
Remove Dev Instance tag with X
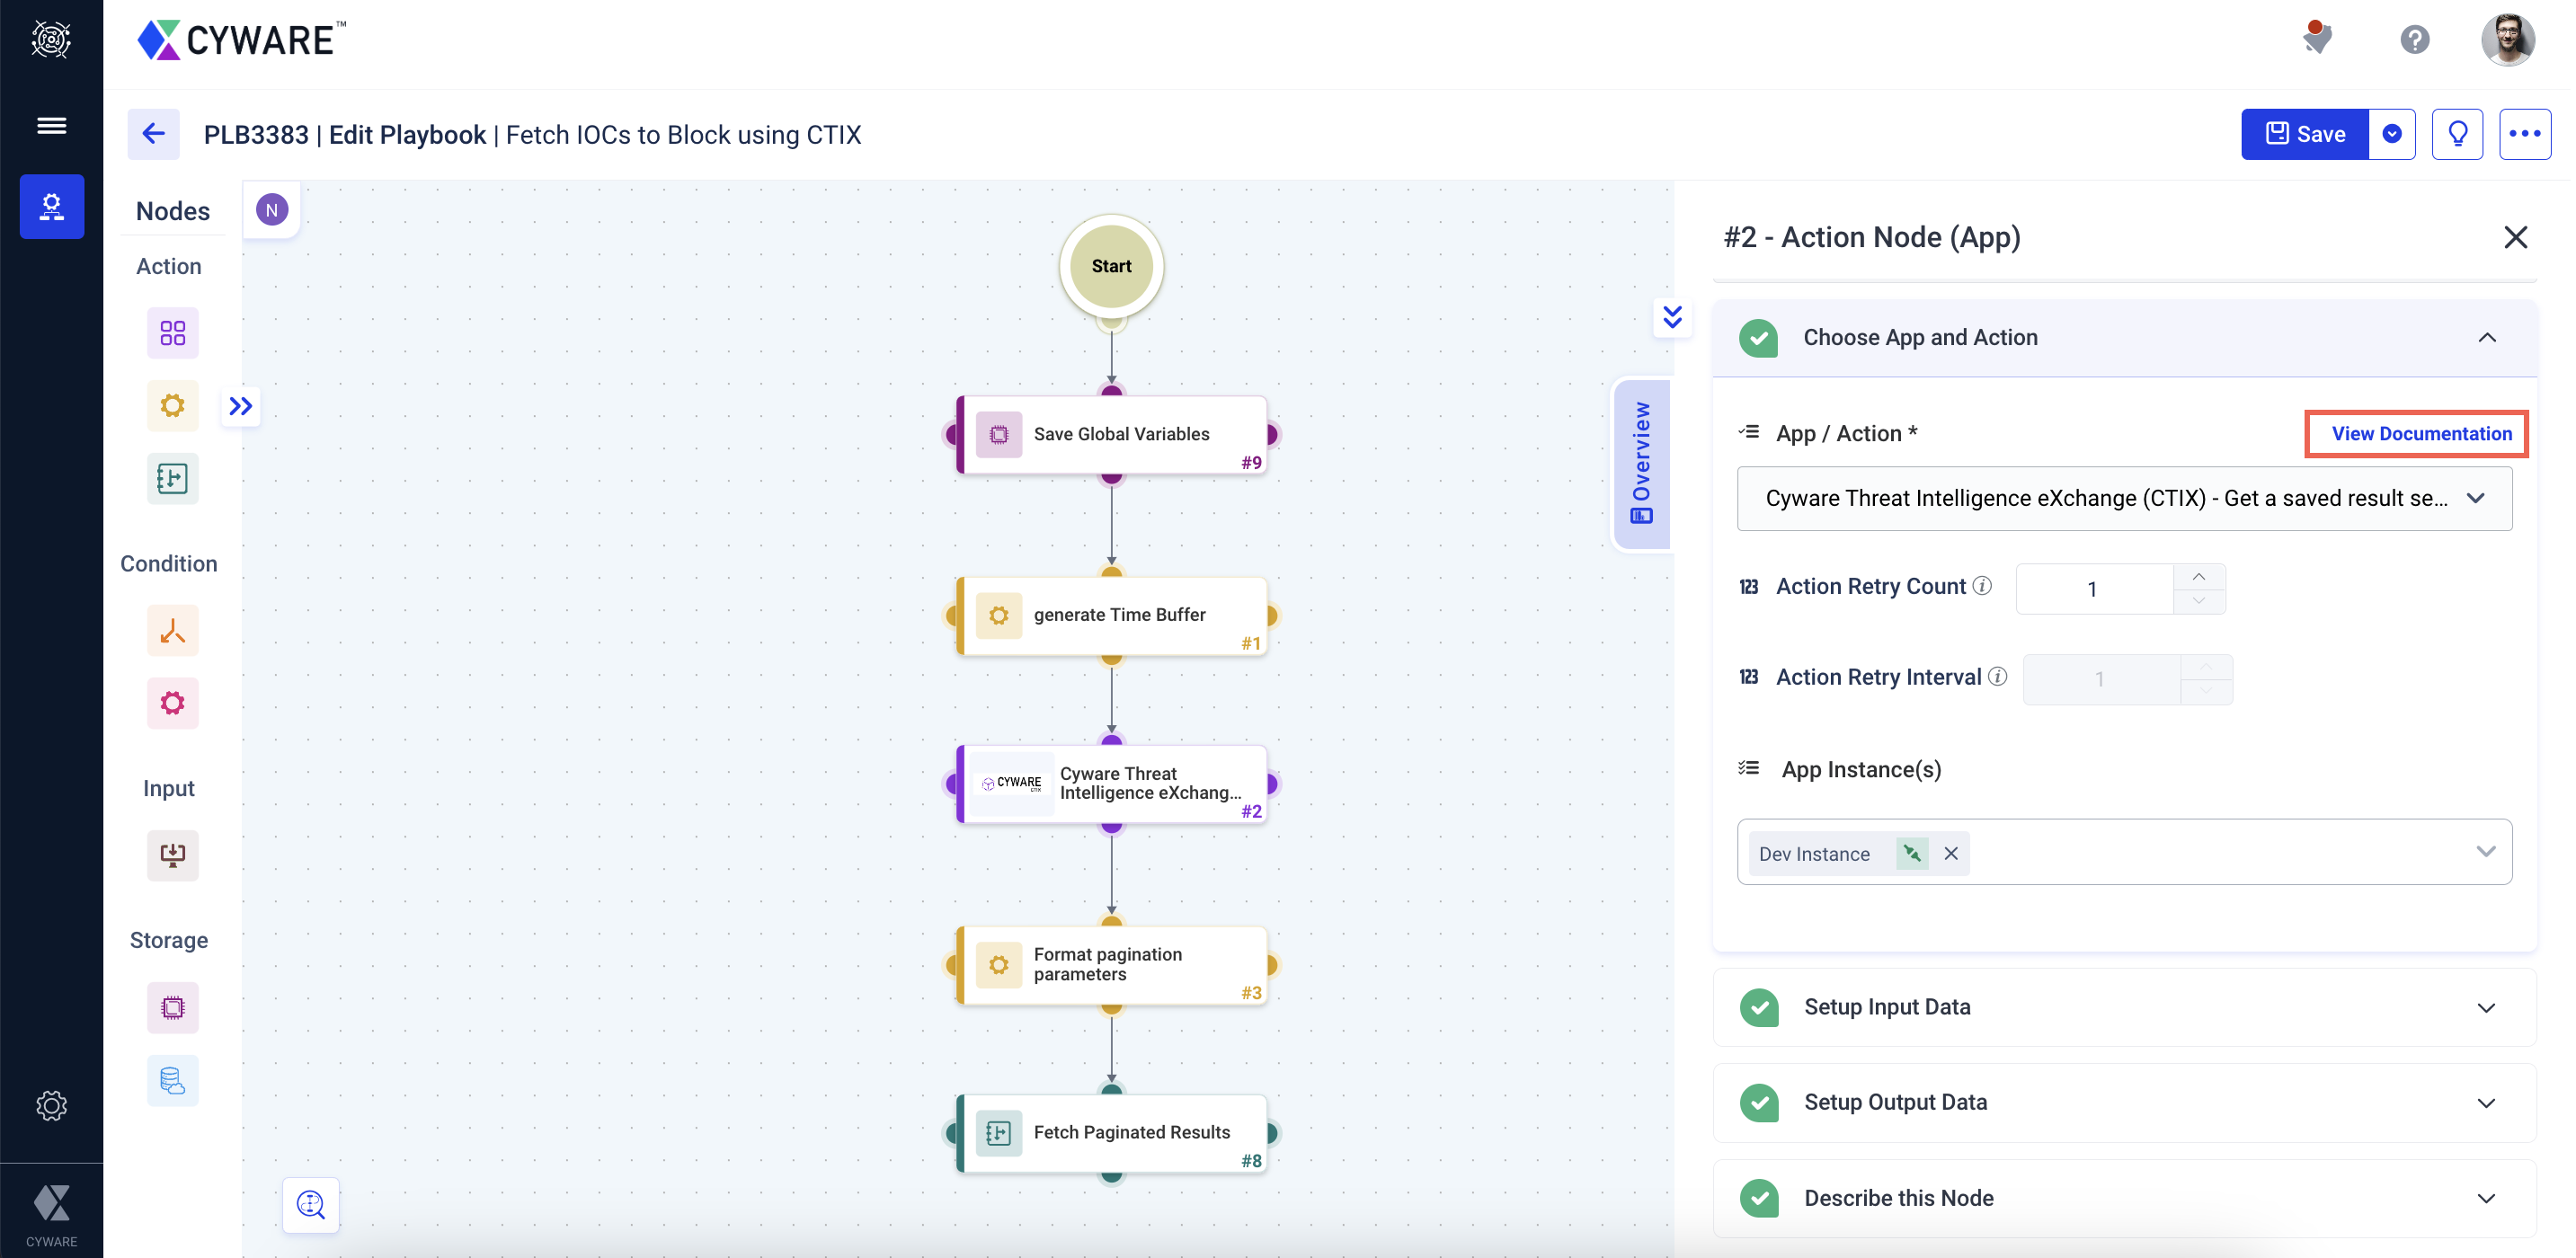(1950, 853)
